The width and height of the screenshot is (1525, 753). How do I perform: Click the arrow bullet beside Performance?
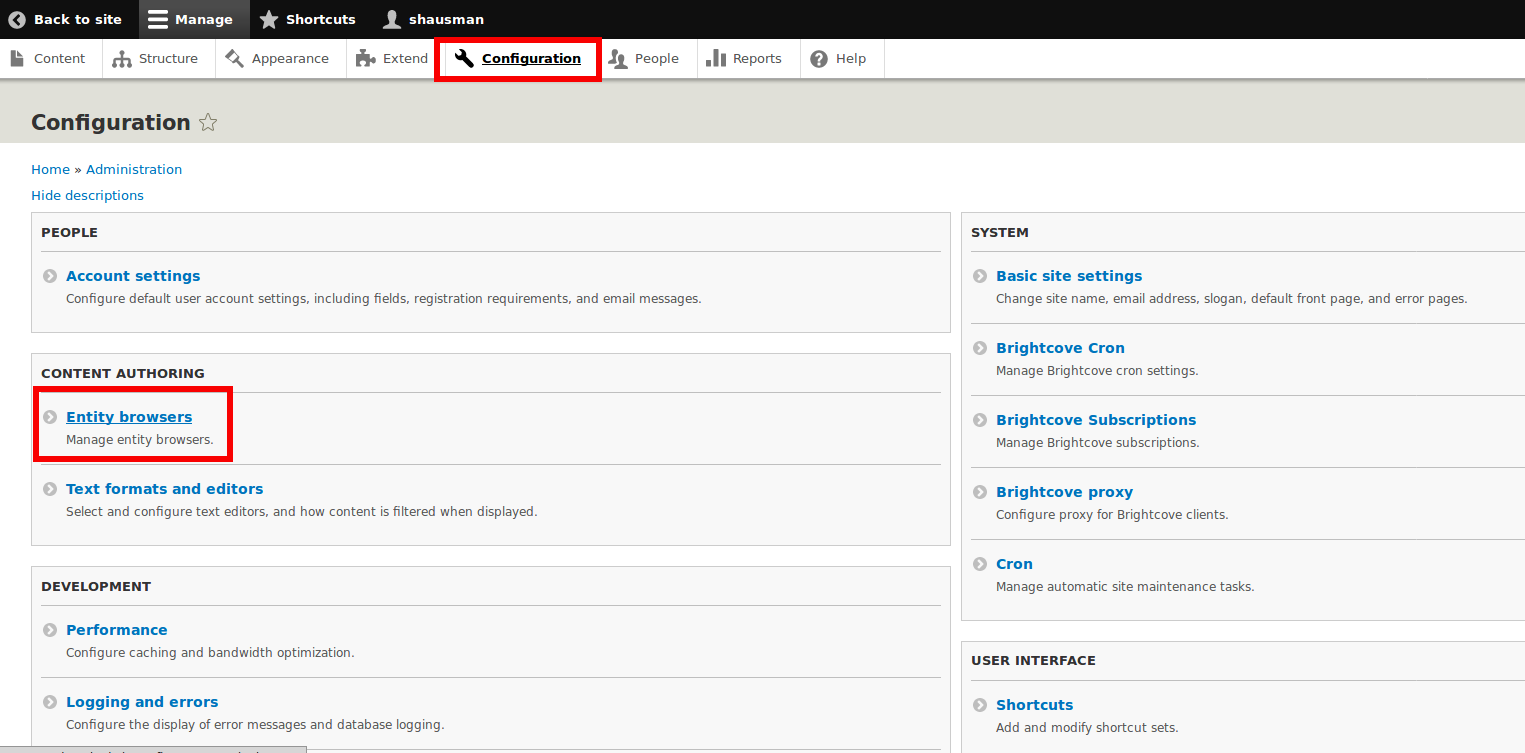(x=50, y=630)
